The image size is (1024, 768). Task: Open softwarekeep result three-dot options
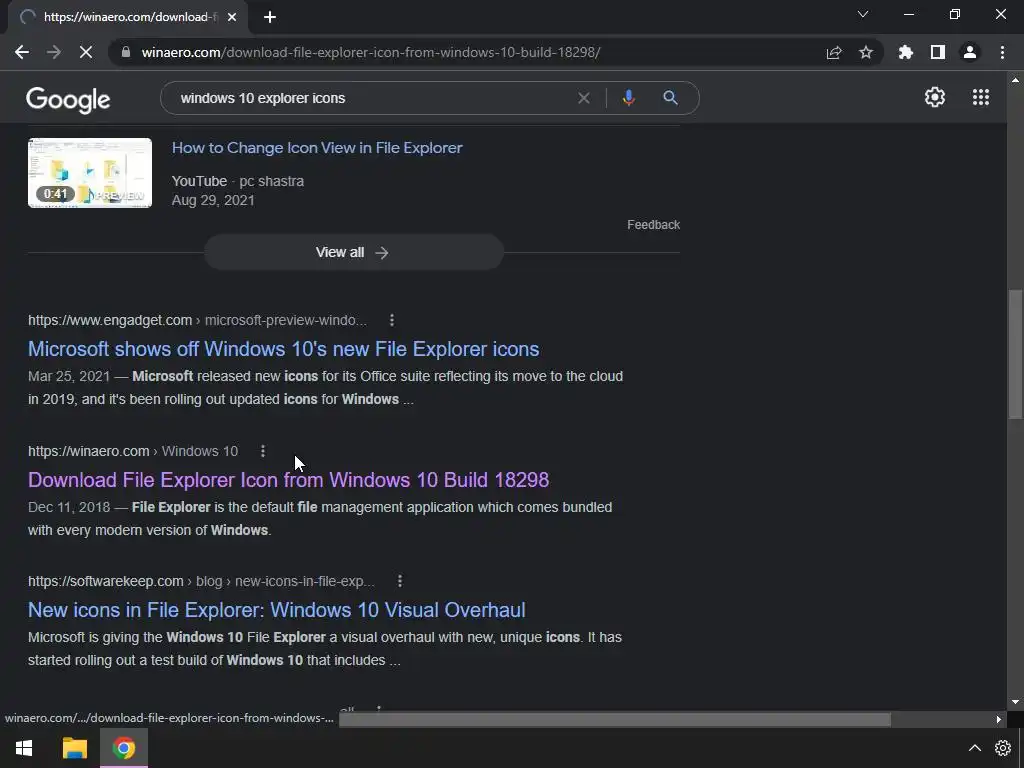(x=400, y=581)
